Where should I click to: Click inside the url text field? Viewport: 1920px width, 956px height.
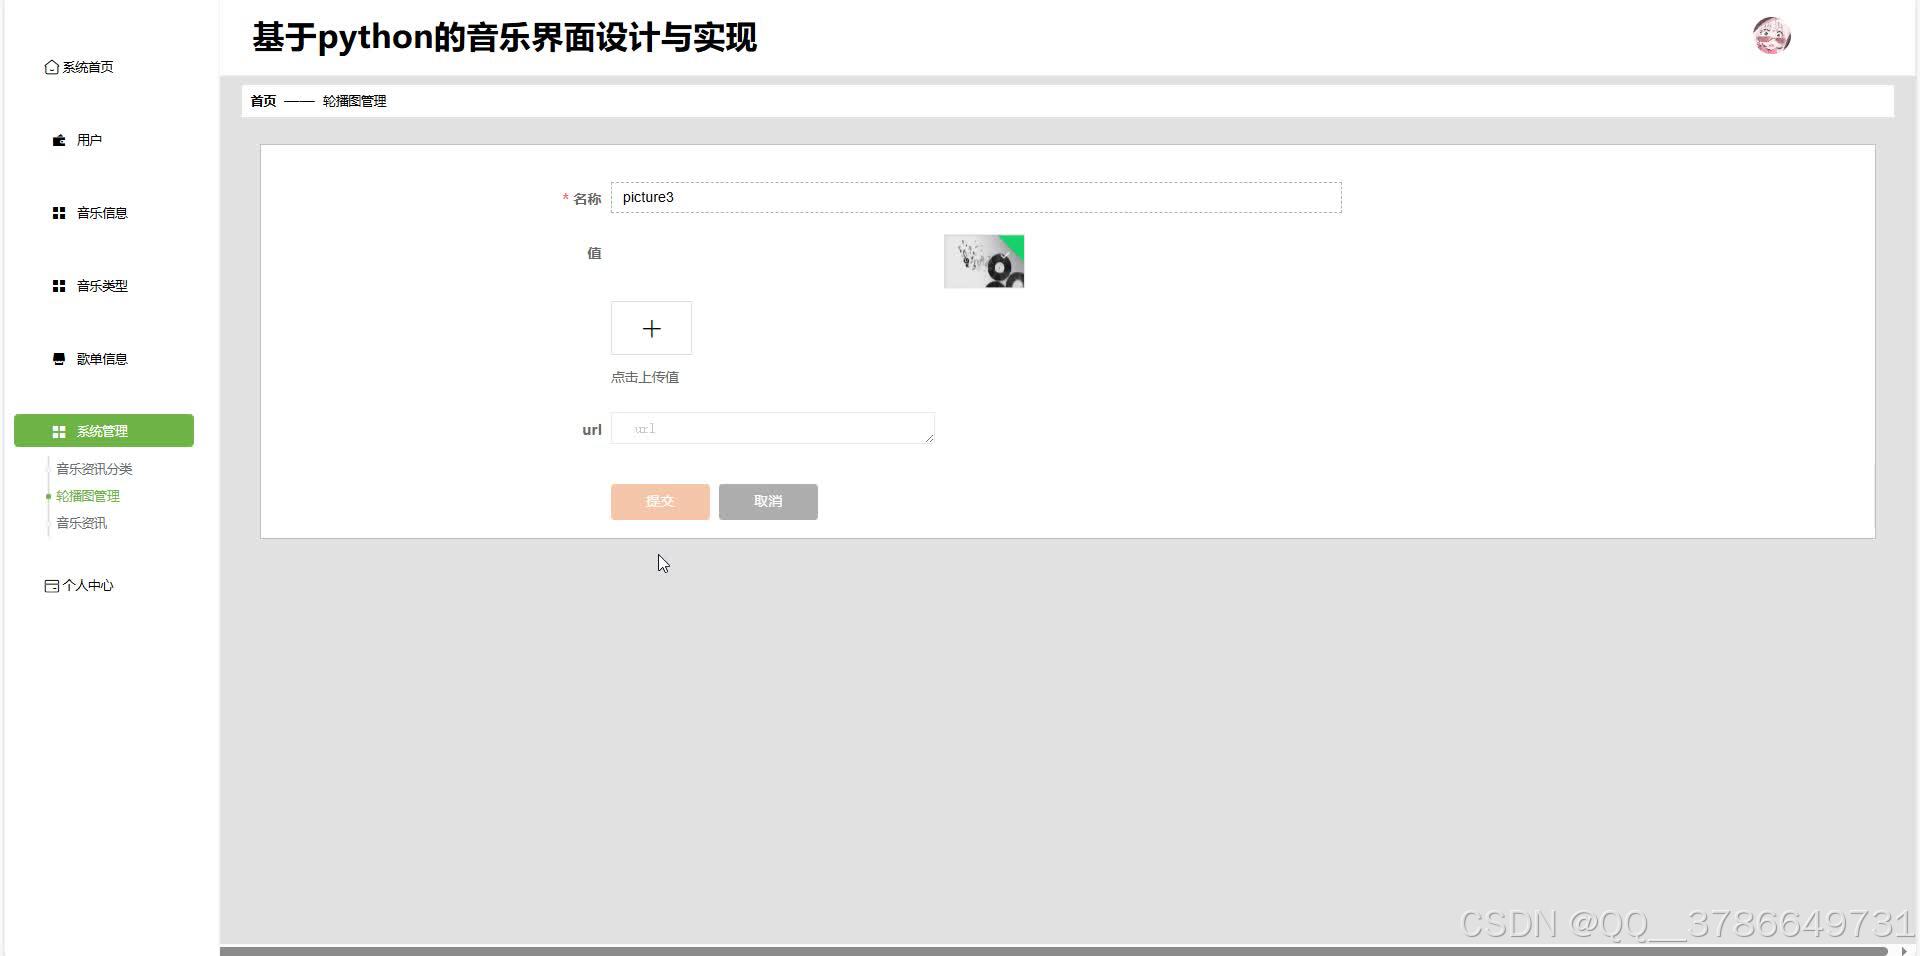coord(772,428)
